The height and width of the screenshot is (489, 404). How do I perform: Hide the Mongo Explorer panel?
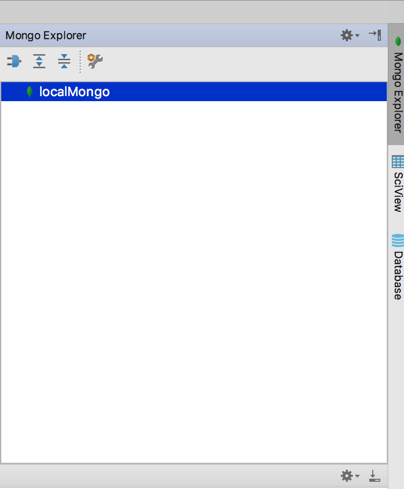375,35
